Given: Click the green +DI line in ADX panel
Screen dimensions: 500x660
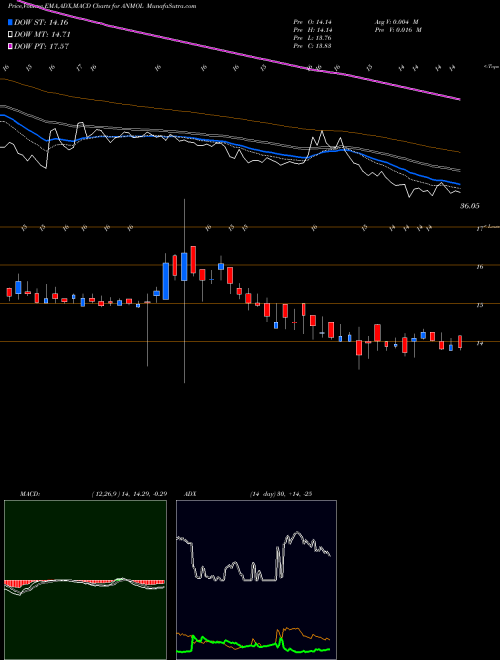Looking at the screenshot, I should pos(253,648).
